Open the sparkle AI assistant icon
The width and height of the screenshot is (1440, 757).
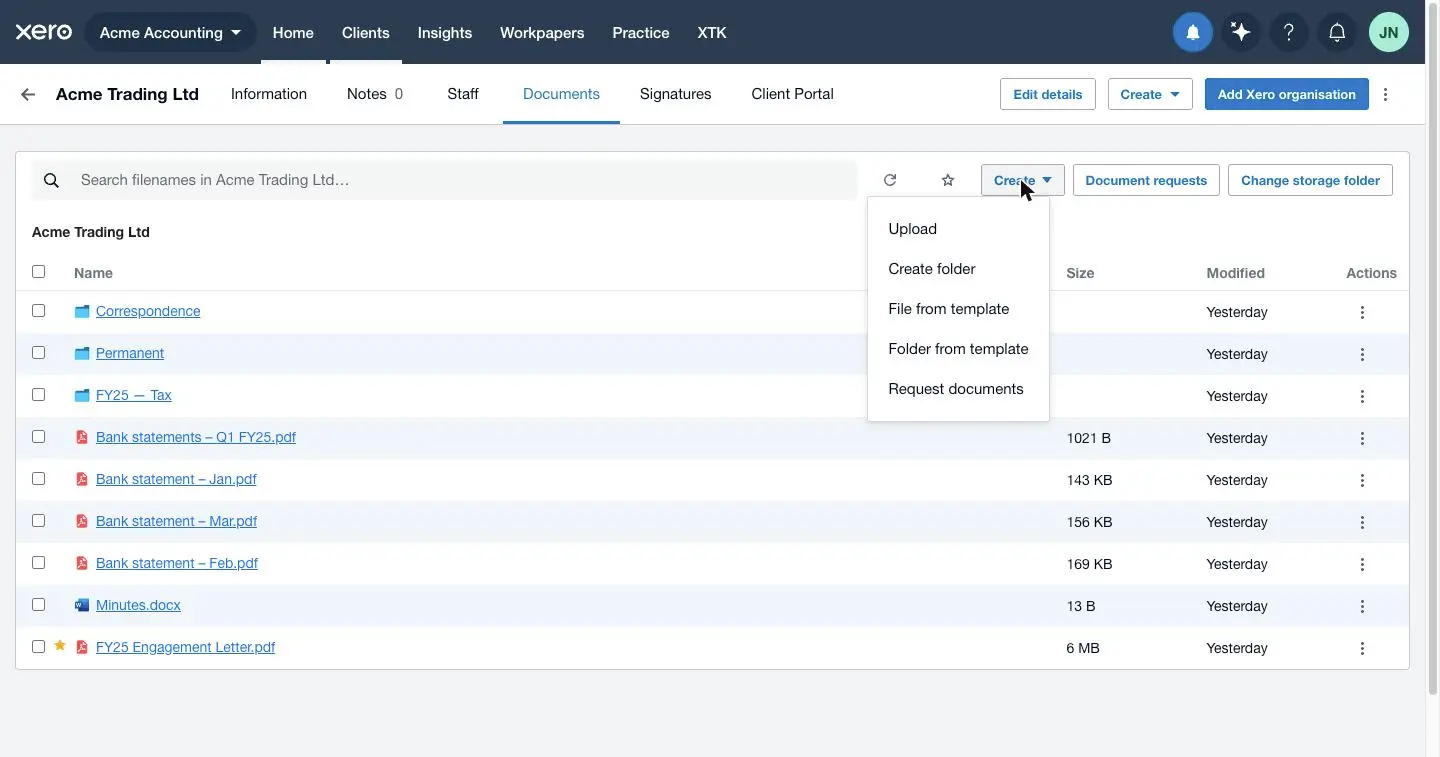pyautogui.click(x=1241, y=33)
